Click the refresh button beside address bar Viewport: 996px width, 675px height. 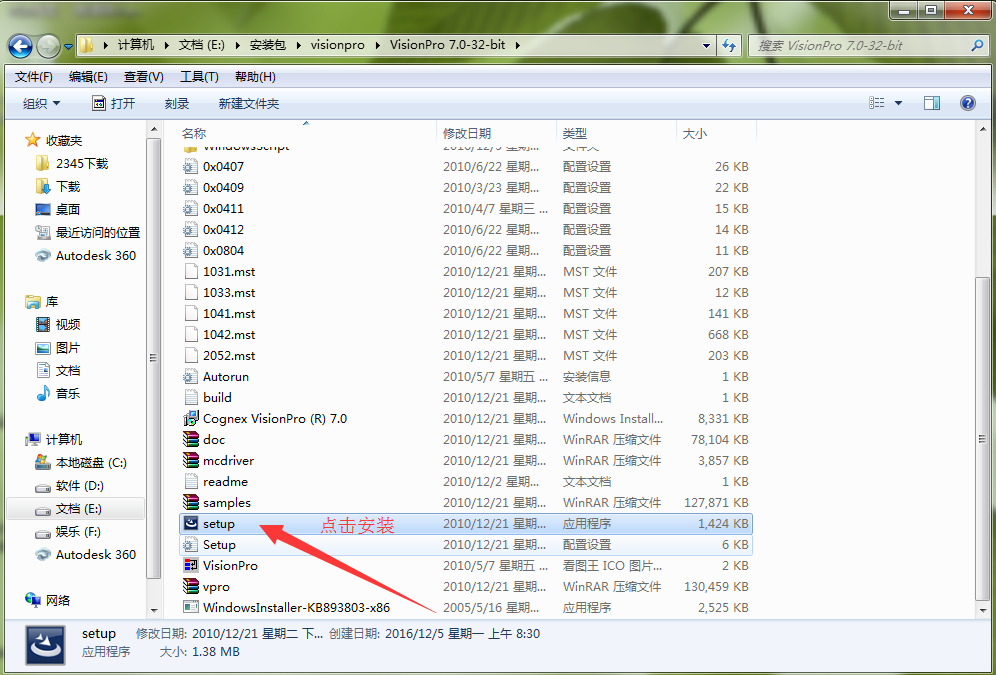point(729,45)
